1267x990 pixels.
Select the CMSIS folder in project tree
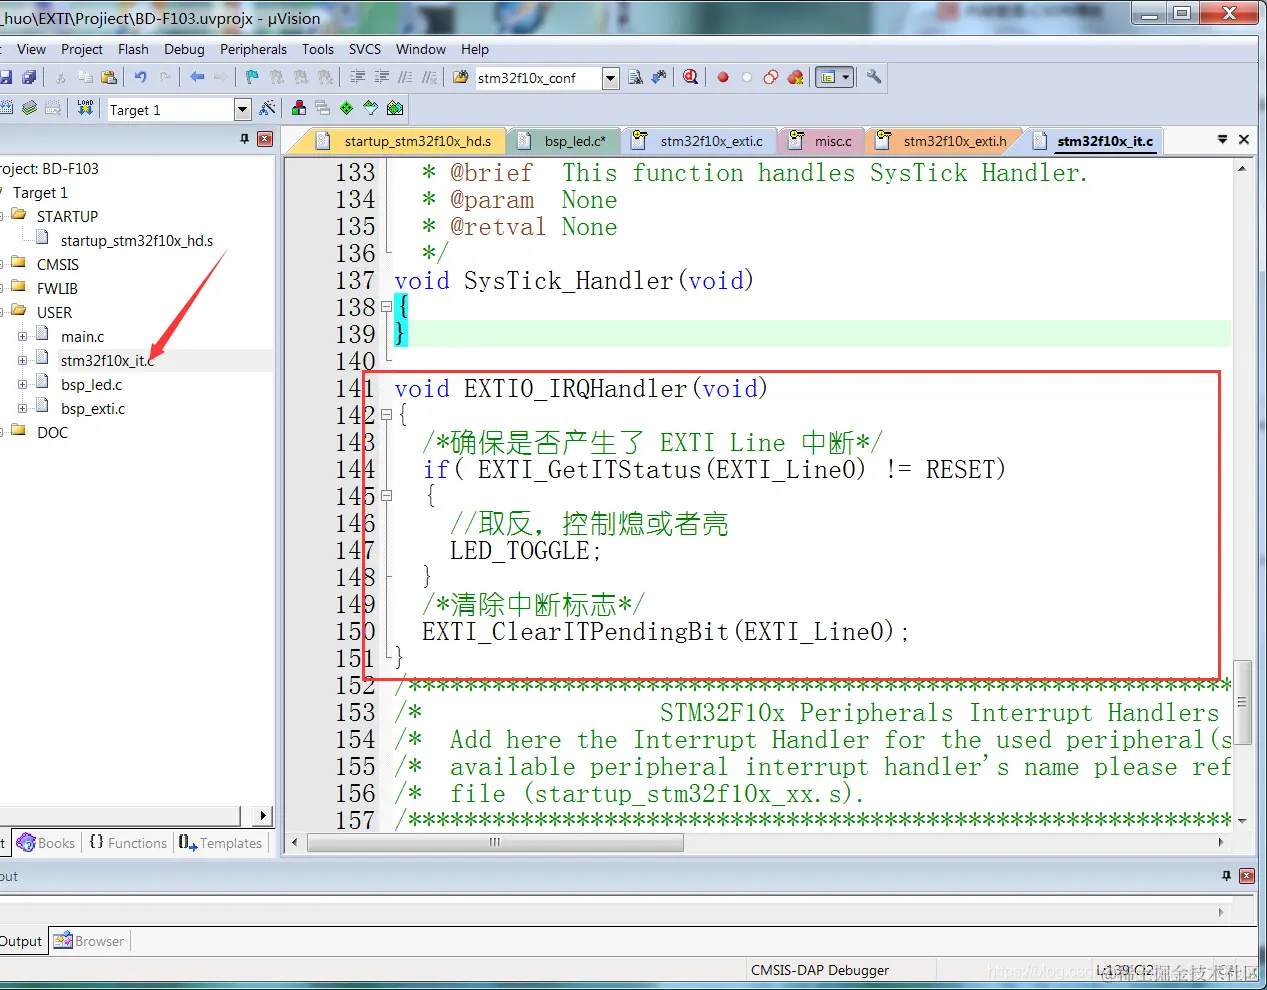pos(57,264)
